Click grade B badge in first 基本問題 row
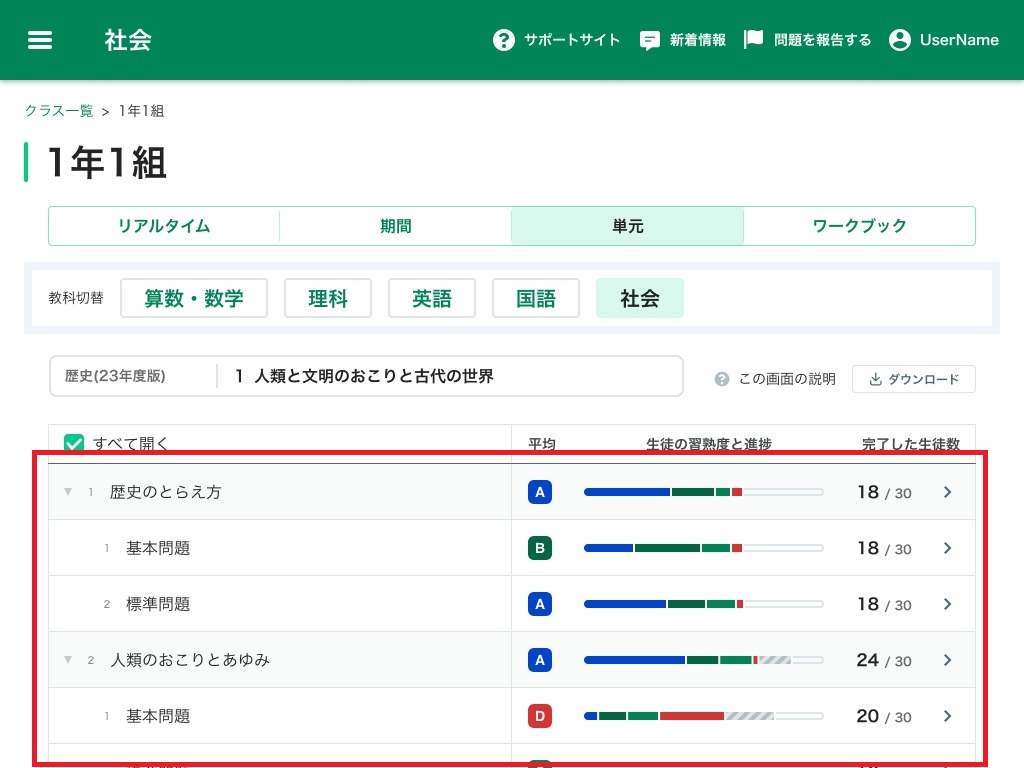 [x=539, y=548]
